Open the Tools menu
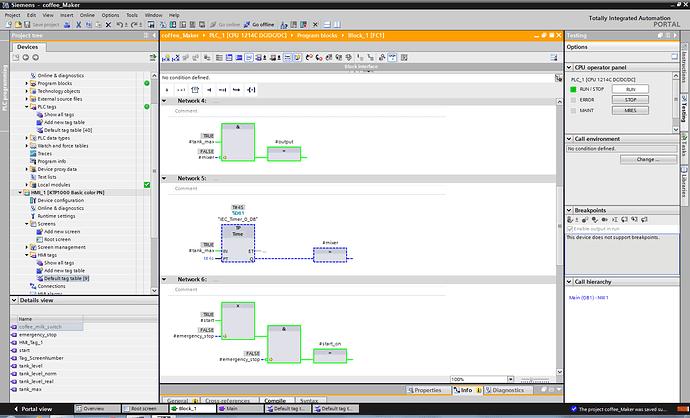690x418 pixels. click(x=132, y=15)
